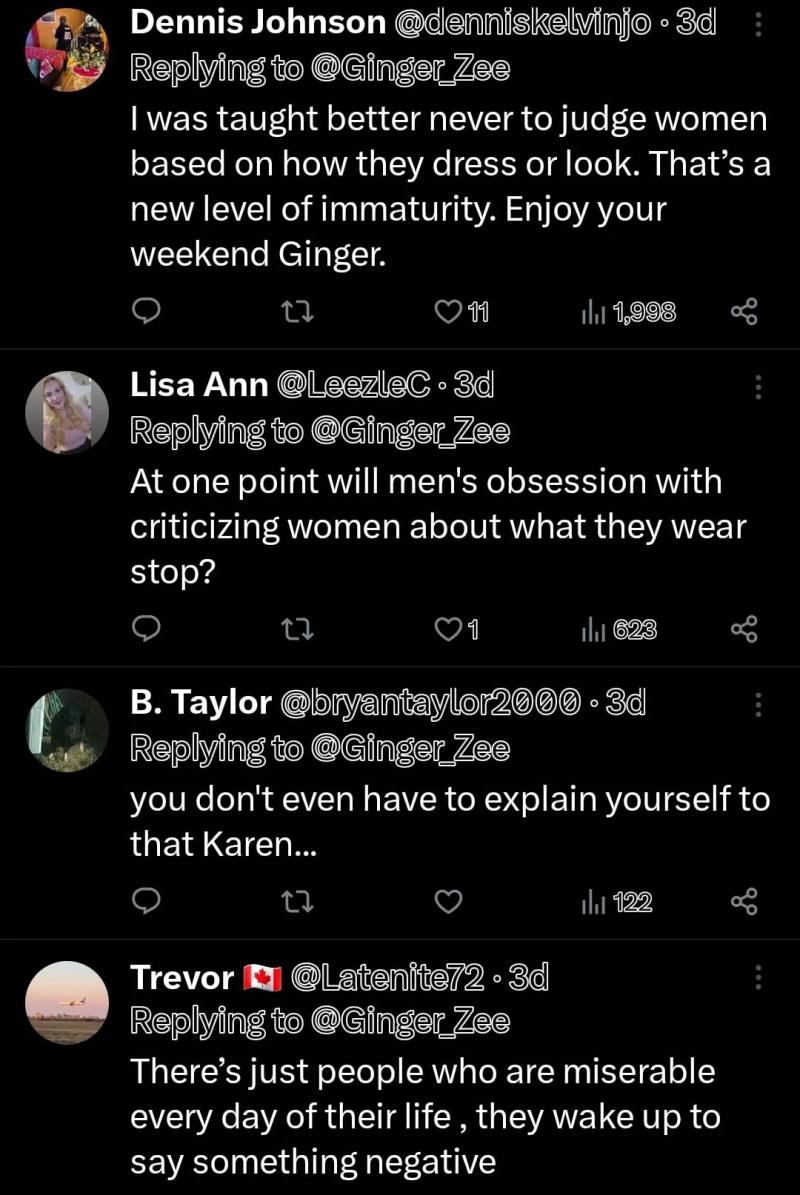Like Lisa Ann's tweet with 1 like
Image resolution: width=800 pixels, height=1195 pixels.
[457, 630]
